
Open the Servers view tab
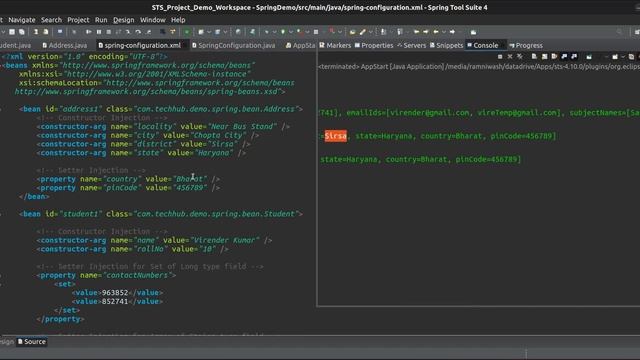click(x=411, y=45)
